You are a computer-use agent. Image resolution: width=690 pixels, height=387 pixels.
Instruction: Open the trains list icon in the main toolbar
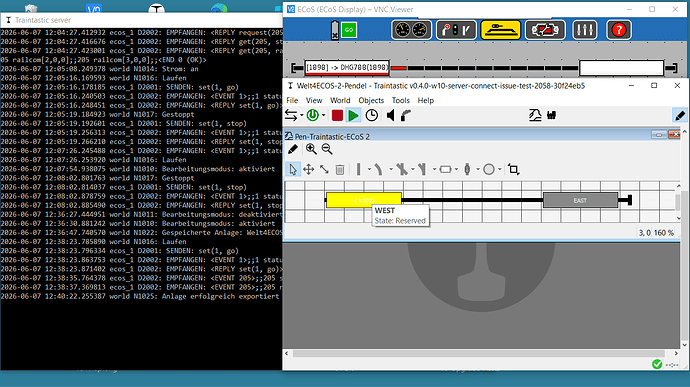click(551, 115)
